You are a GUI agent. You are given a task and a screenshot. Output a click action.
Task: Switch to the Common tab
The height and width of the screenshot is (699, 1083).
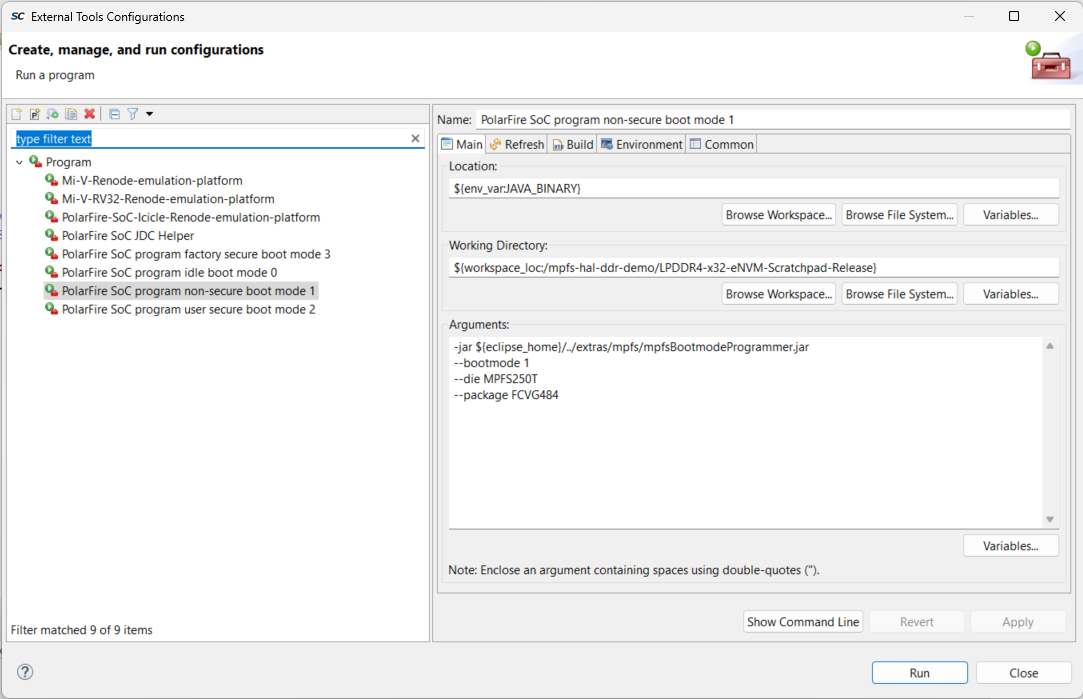721,144
